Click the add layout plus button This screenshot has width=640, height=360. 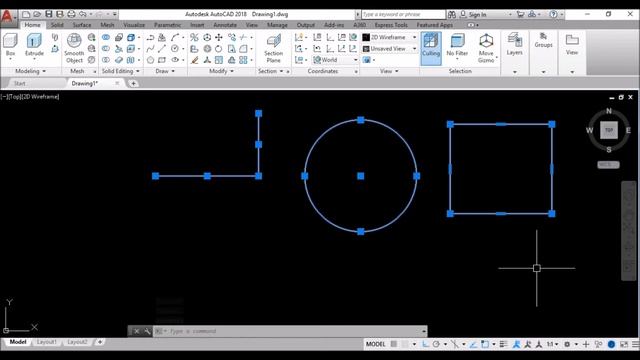click(x=100, y=342)
